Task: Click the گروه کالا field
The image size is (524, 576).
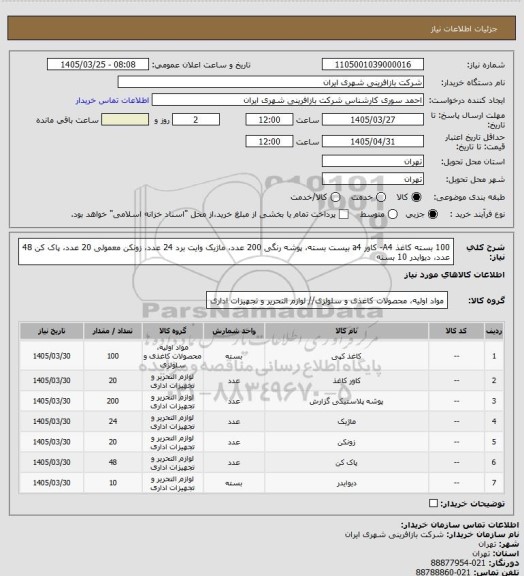Action: 327,301
